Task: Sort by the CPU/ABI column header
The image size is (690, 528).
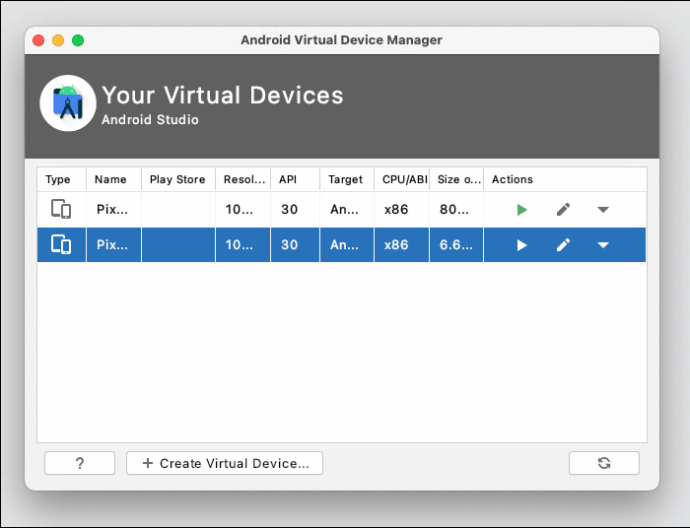Action: [404, 180]
